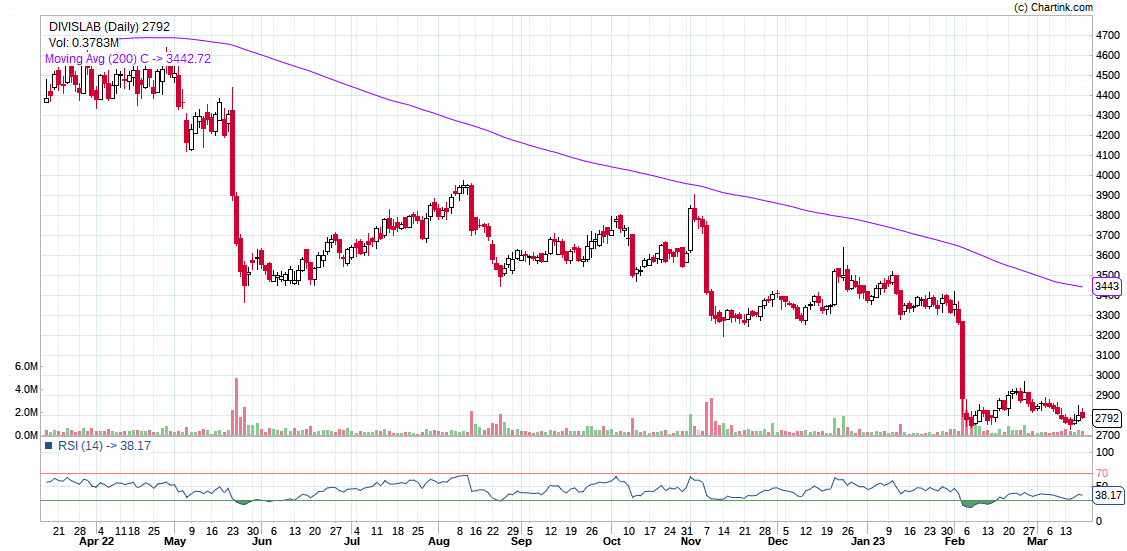Select the 3200 price axis label
1127x551 pixels.
coord(1107,335)
